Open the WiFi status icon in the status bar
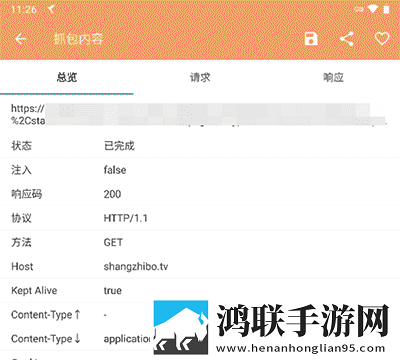The image size is (400, 360). coord(373,9)
